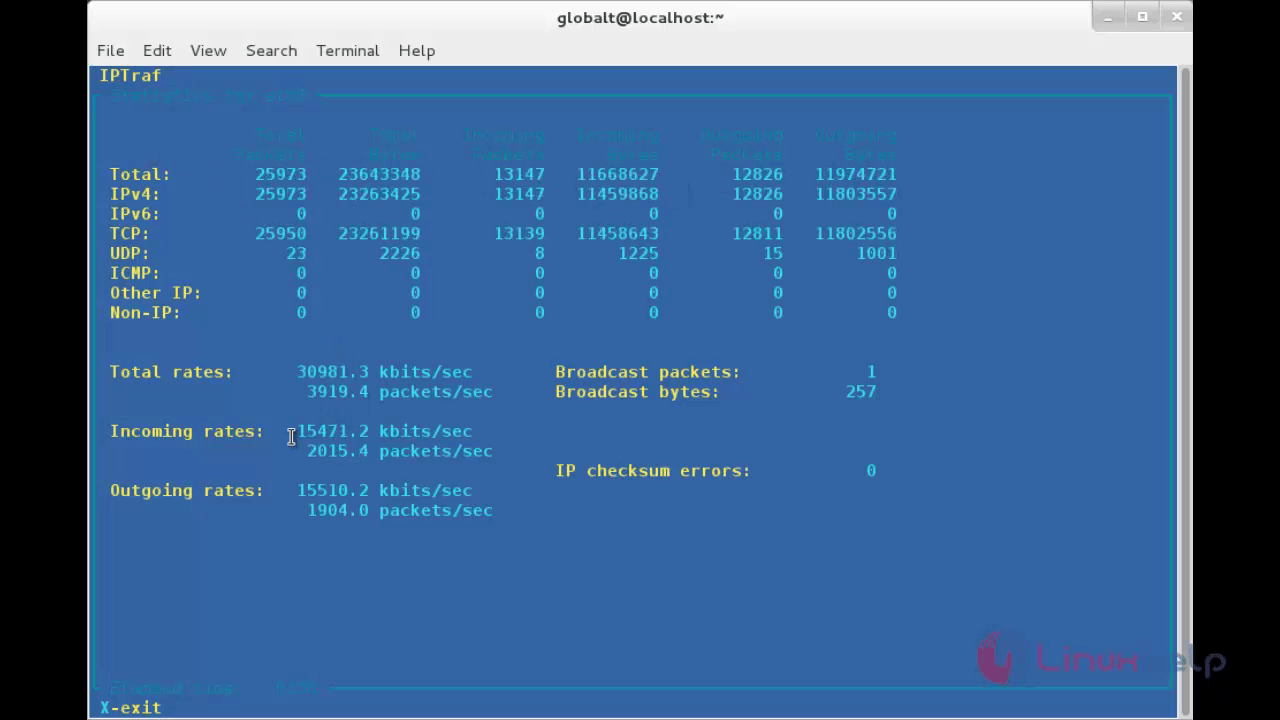The width and height of the screenshot is (1280, 720).
Task: Select the 'Non-IP:' row label
Action: pyautogui.click(x=145, y=313)
